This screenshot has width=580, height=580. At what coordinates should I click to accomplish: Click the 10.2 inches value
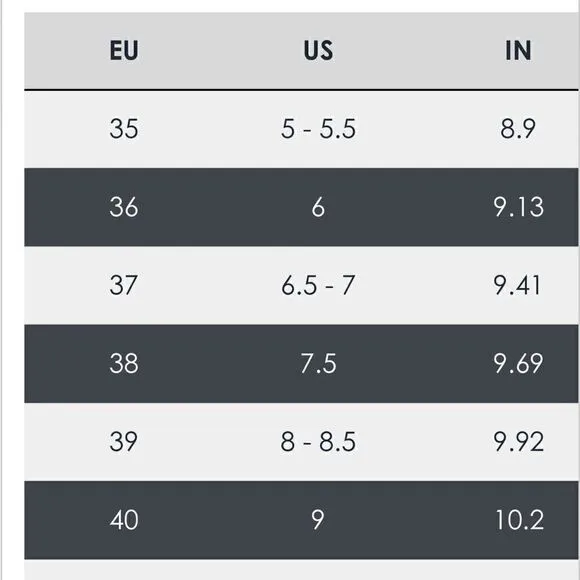point(520,520)
